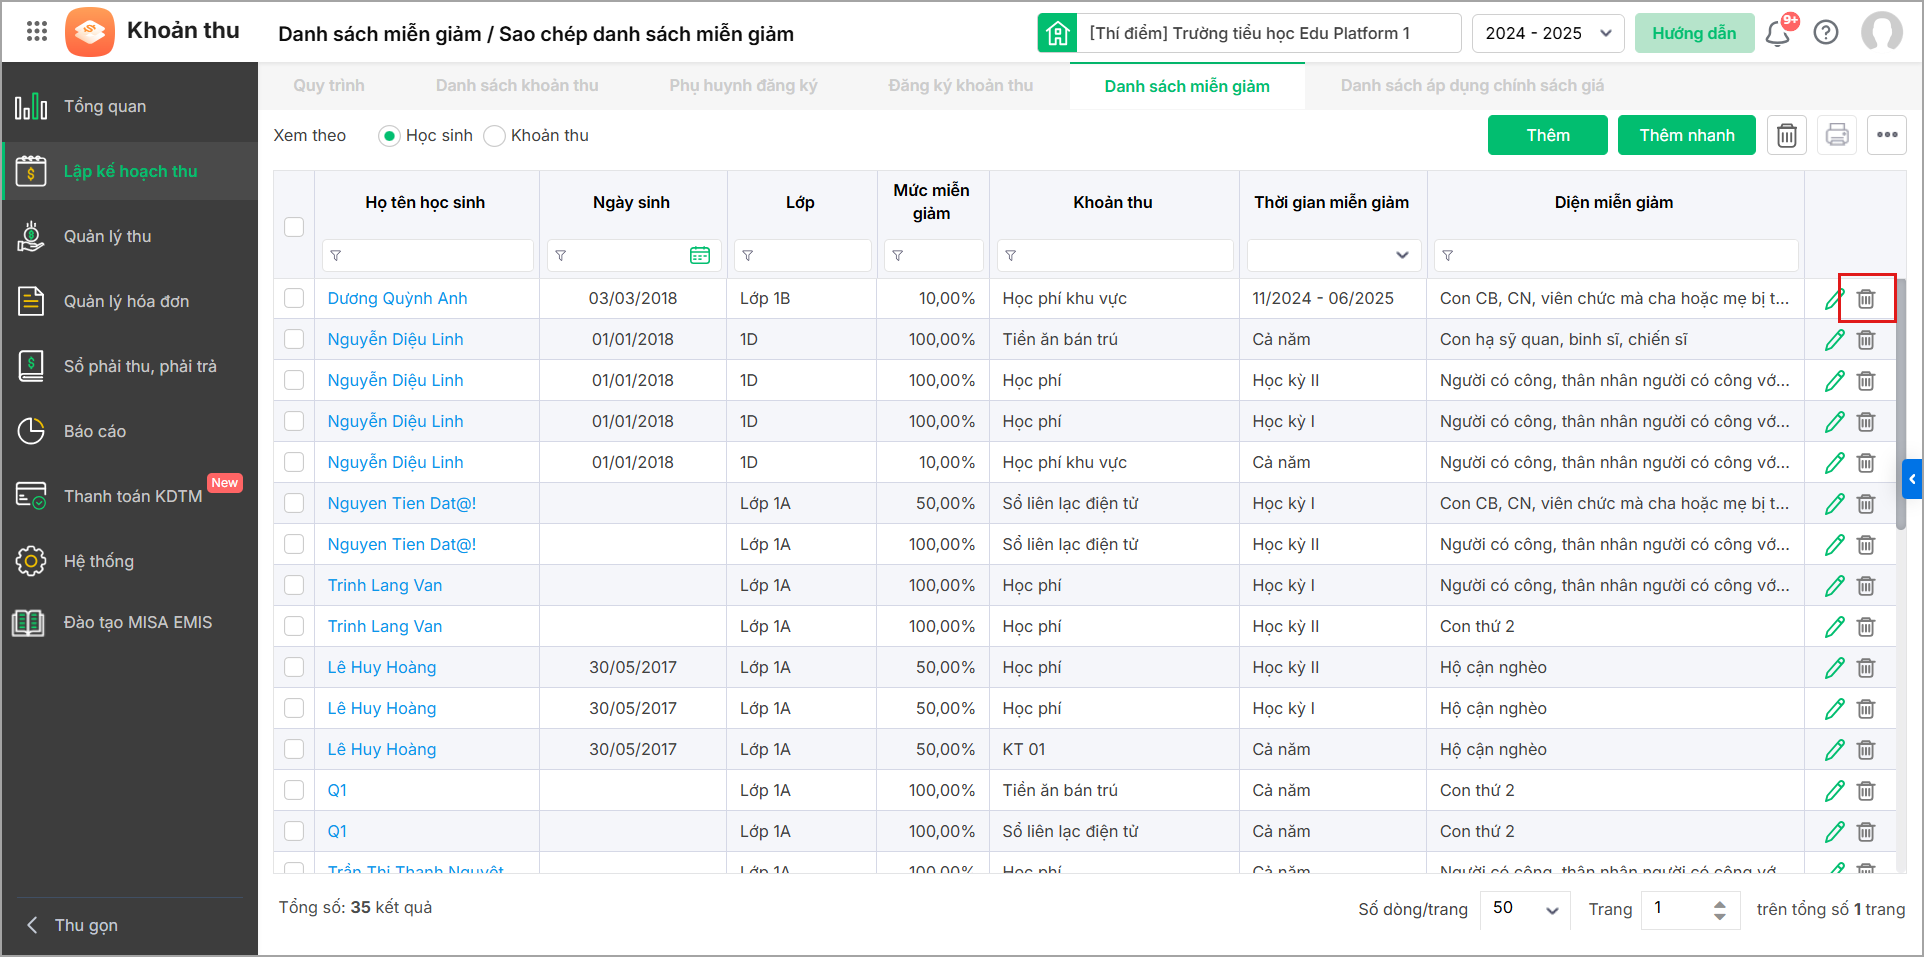The image size is (1924, 957).
Task: Click the help question mark icon
Action: 1826,33
